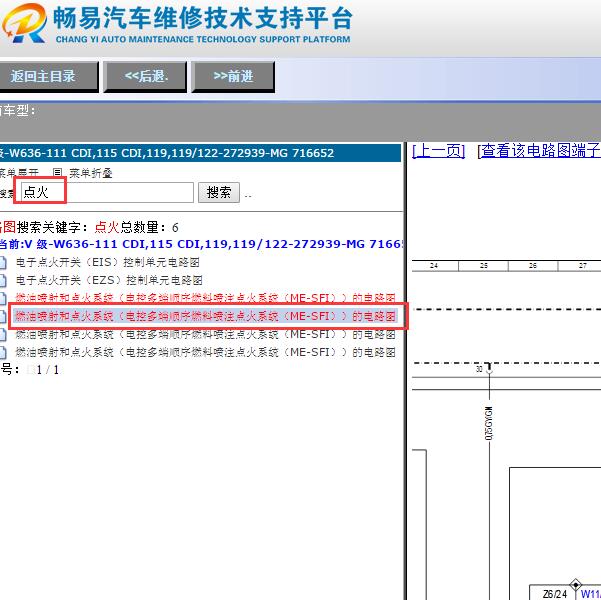Open the red unhighlighted ME-SFI diagram entry
Image resolution: width=601 pixels, height=600 pixels.
click(205, 298)
